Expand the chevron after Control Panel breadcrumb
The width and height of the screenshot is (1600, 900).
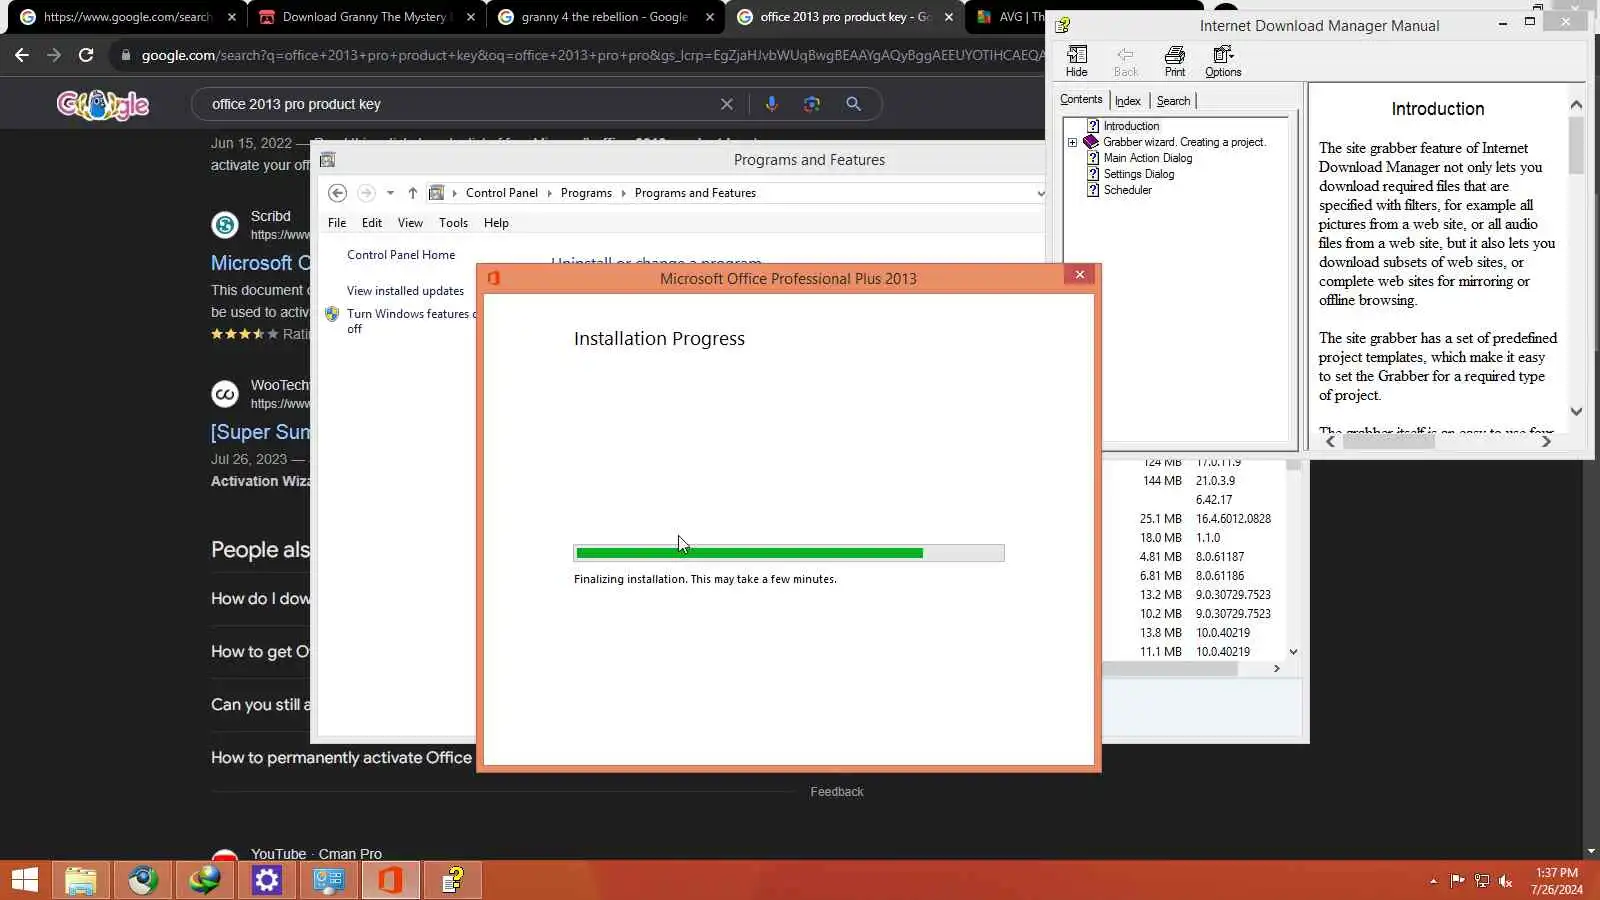[550, 193]
